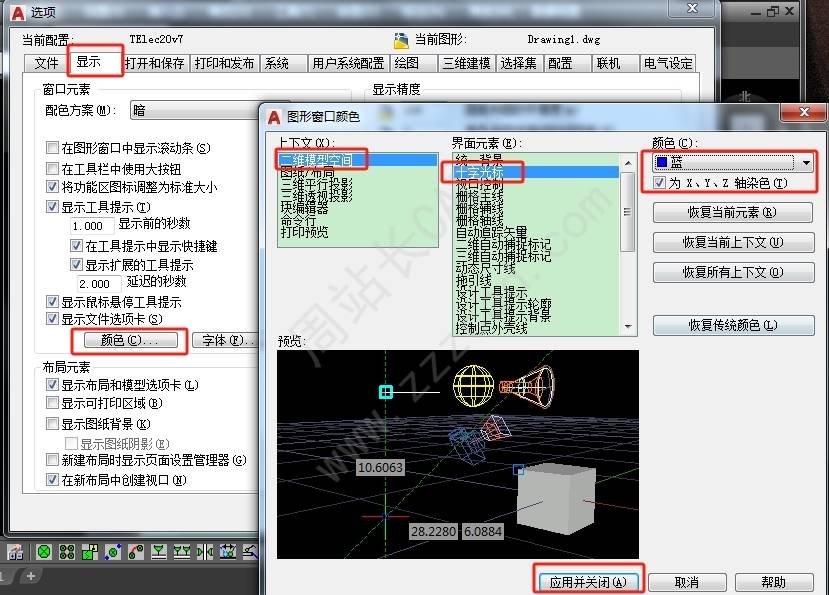
Task: Click the 应用并关闭 button
Action: 587,581
